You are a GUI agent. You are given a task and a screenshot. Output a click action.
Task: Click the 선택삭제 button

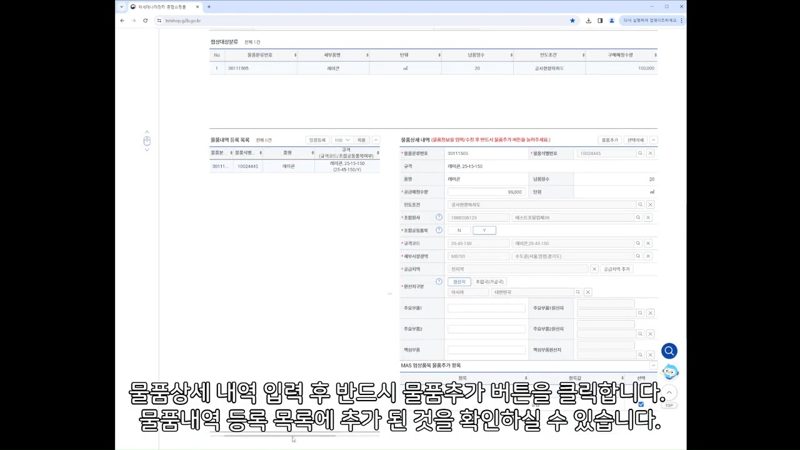(x=636, y=140)
